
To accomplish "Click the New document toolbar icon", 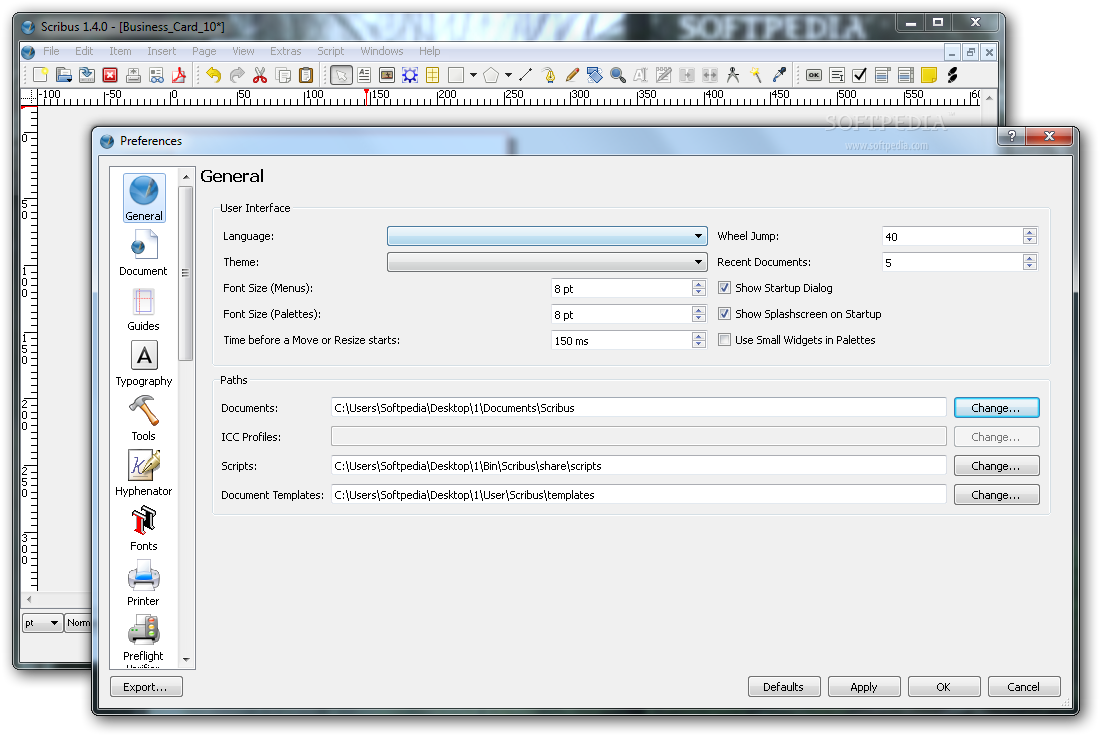I will 41,75.
